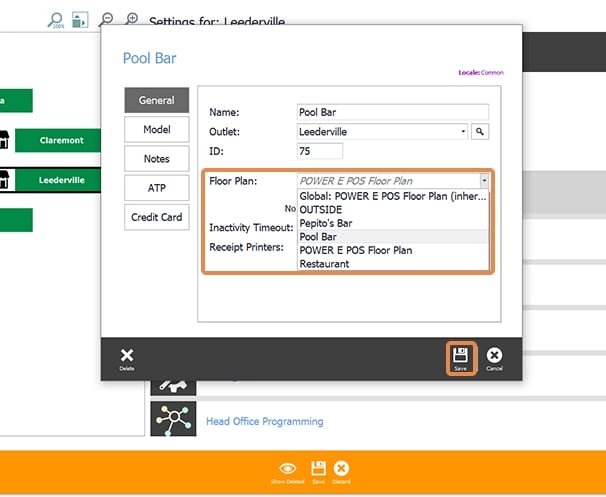Select Pepito's Bar floor plan
This screenshot has width=606, height=497.
[x=393, y=223]
